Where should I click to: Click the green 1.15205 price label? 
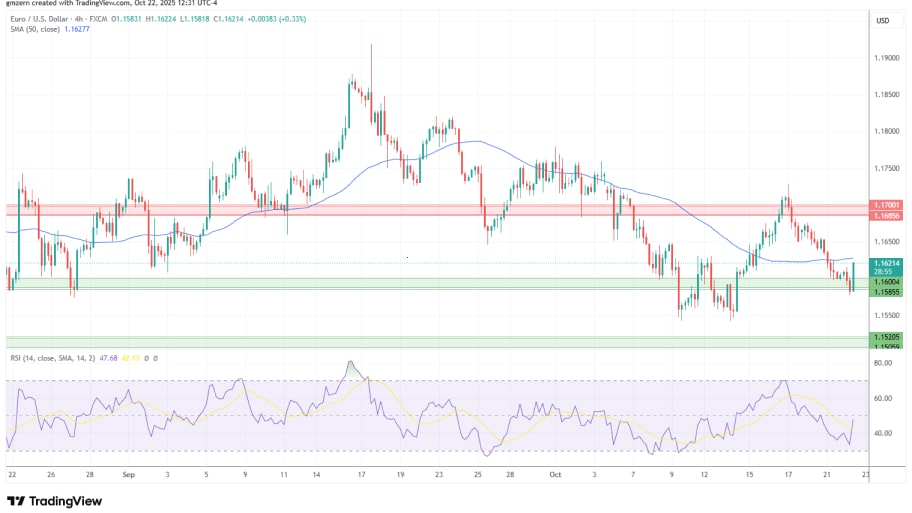(884, 337)
